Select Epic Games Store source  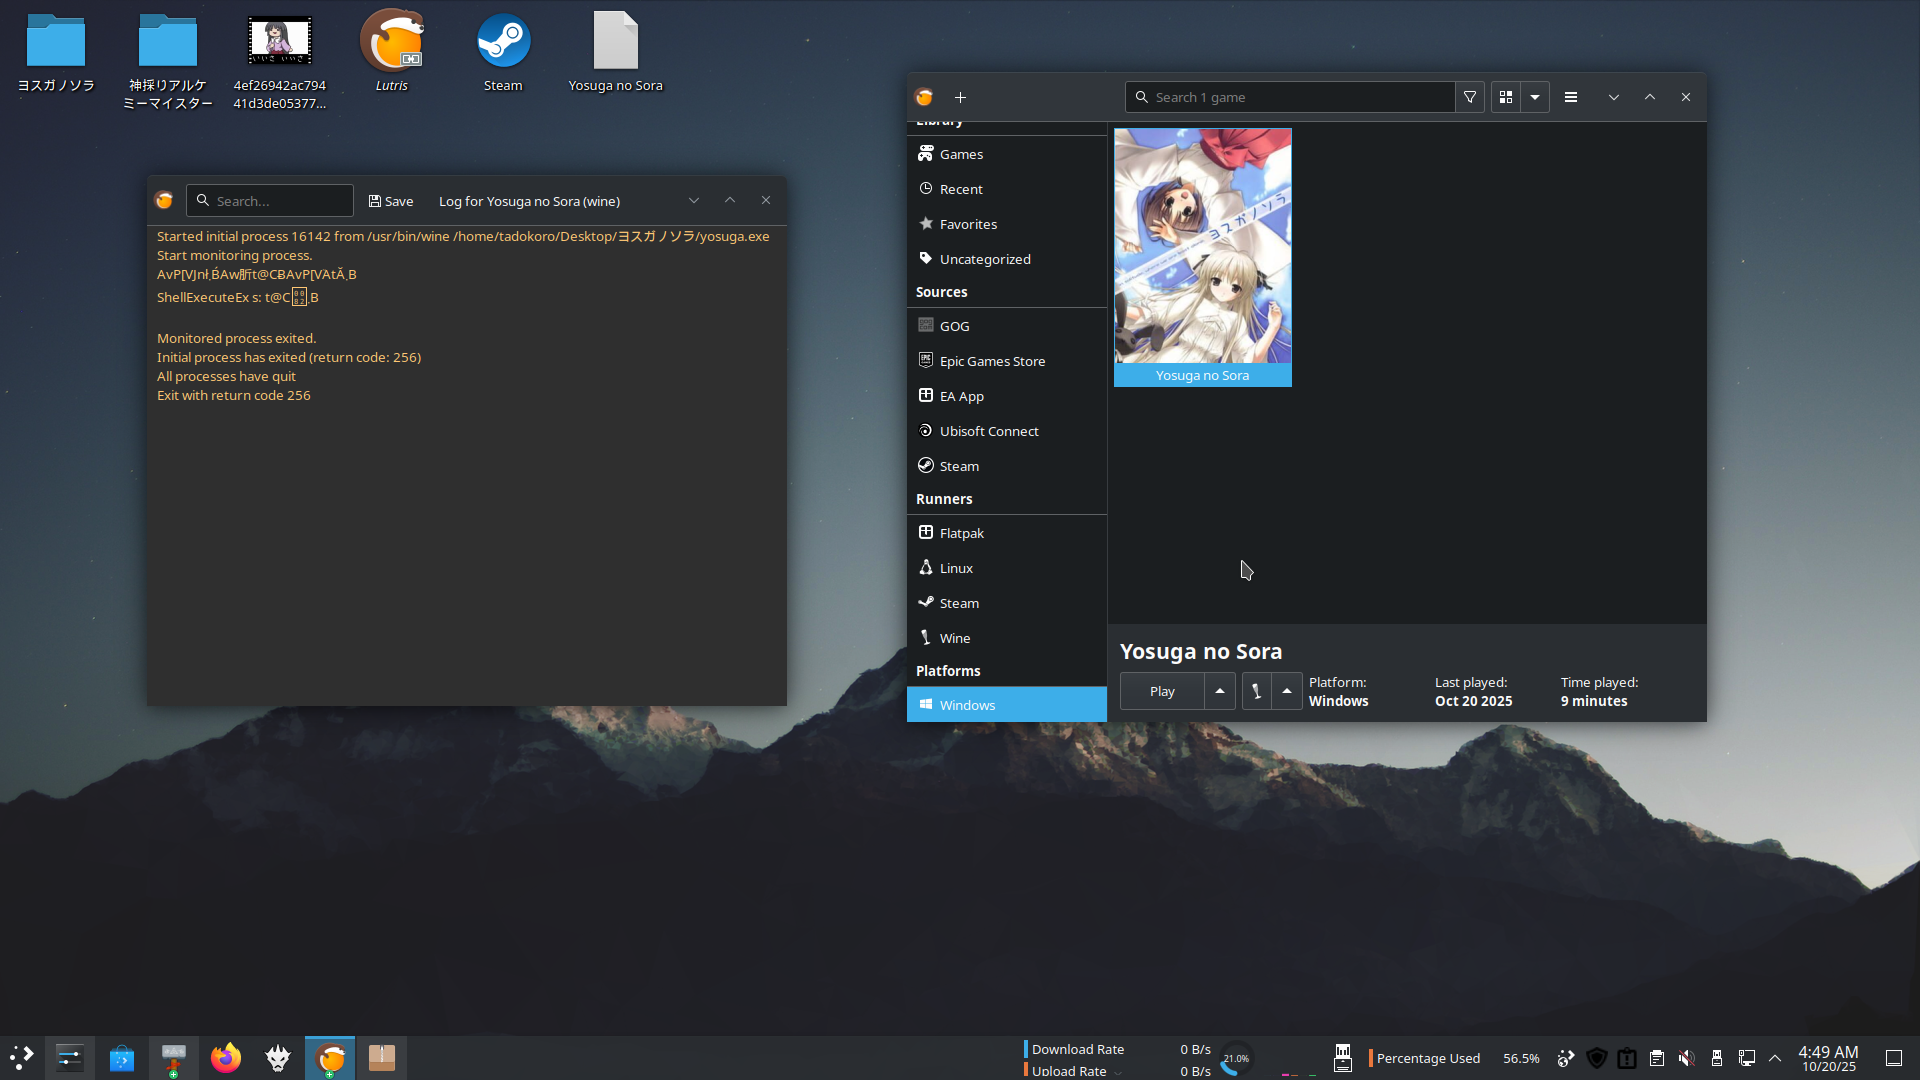click(992, 361)
